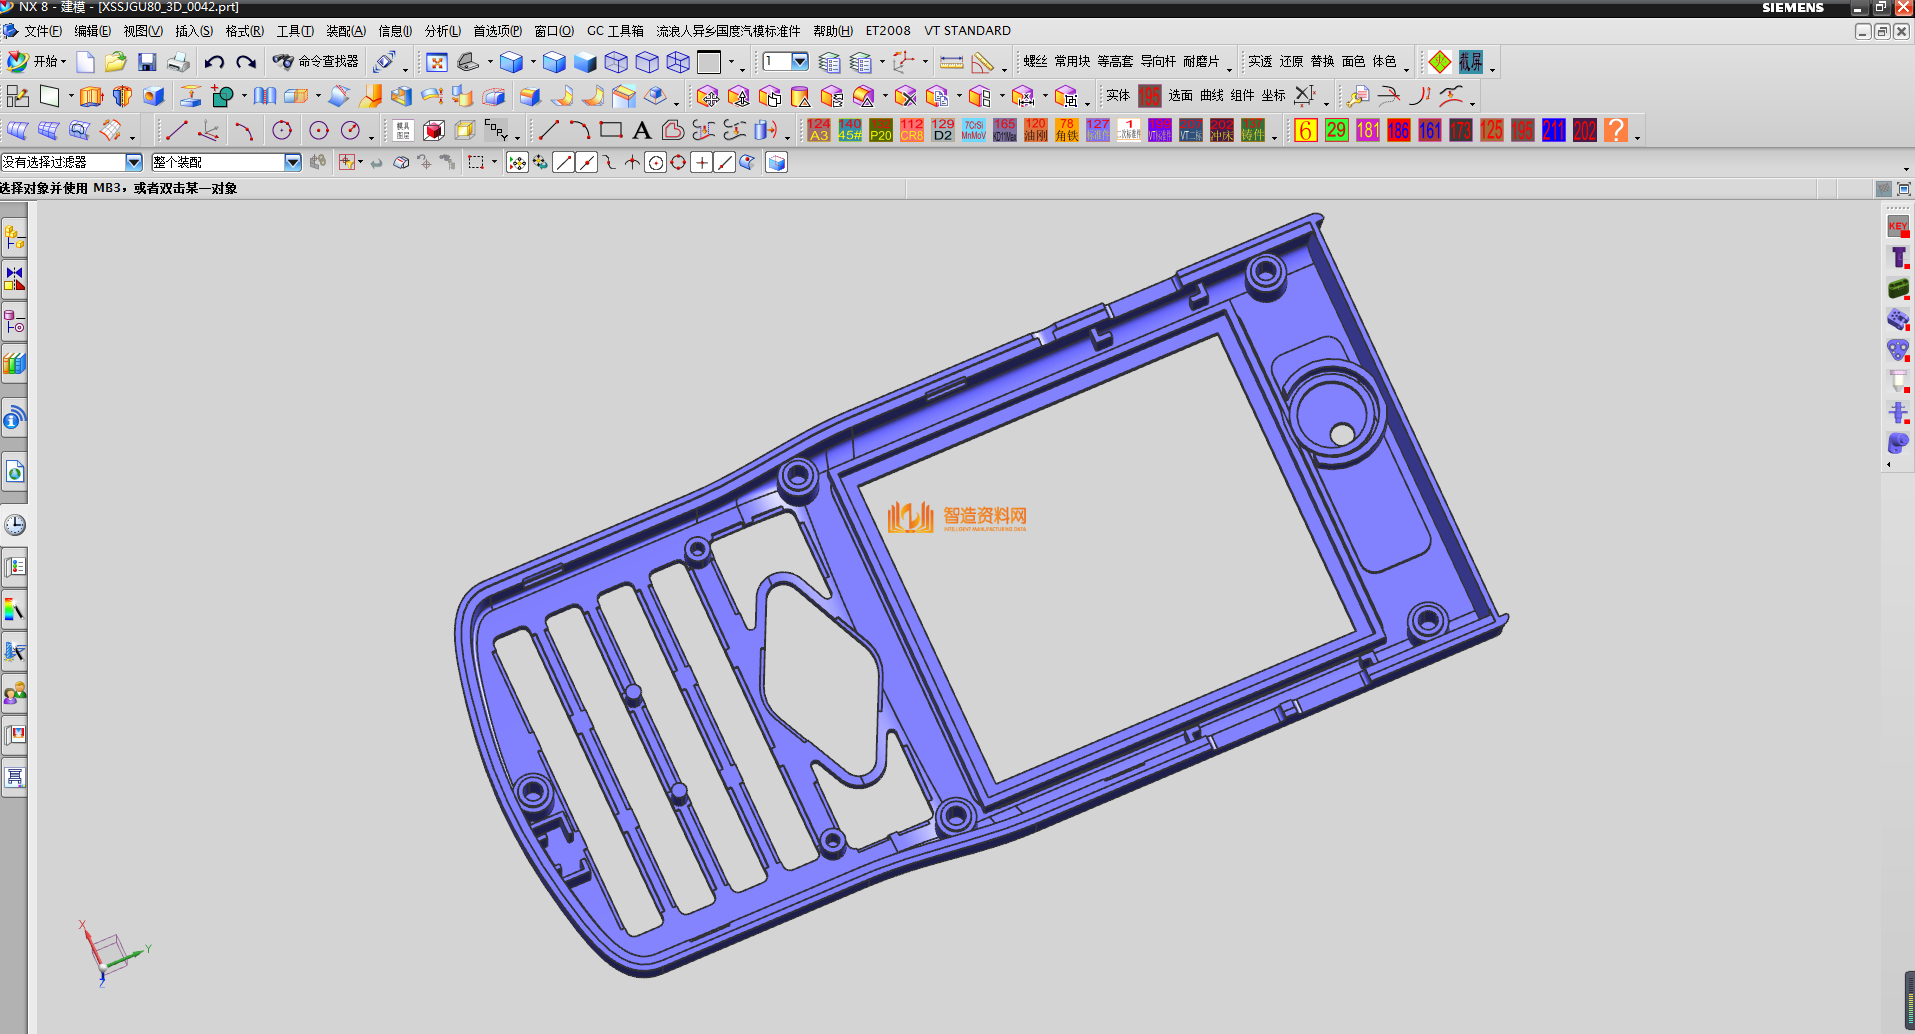Open the Command Finder (命令查找器)
The height and width of the screenshot is (1034, 1915).
click(x=316, y=62)
